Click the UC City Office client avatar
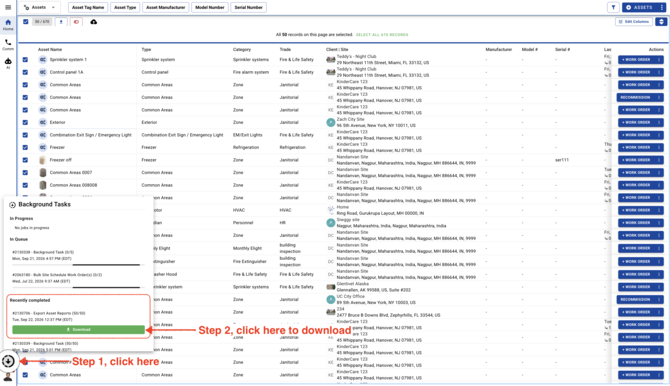Viewport: 670px width, 386px height. [330, 300]
